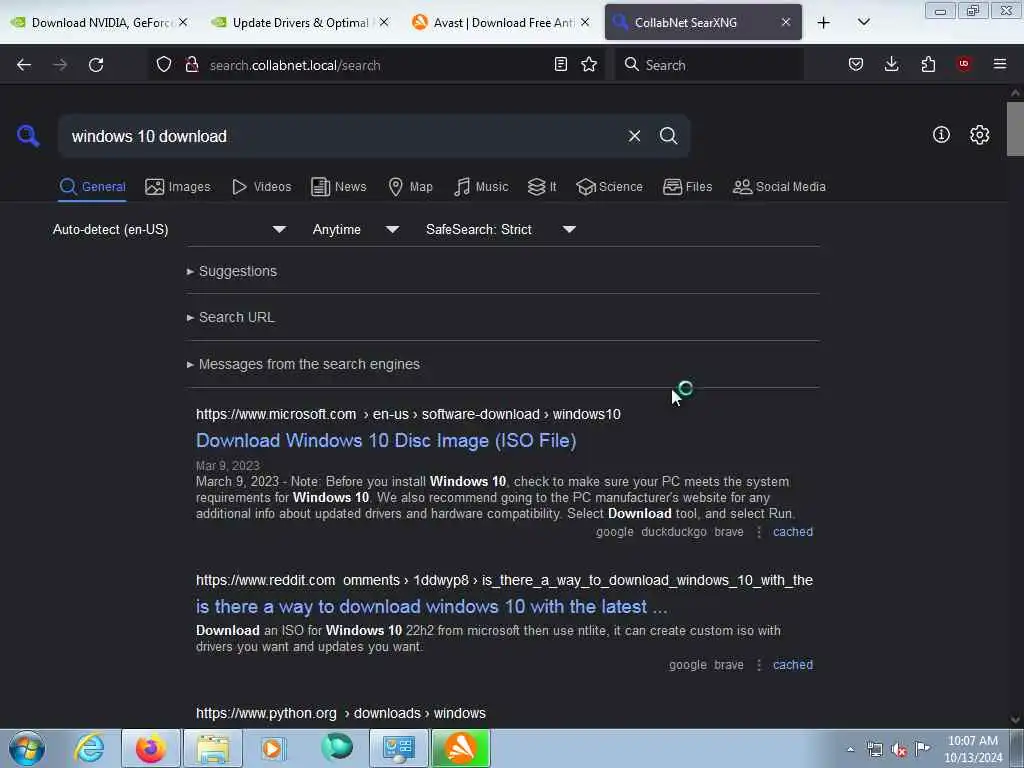This screenshot has height=768, width=1024.
Task: Close the Avast Download Free Antivirus tab
Action: point(584,22)
